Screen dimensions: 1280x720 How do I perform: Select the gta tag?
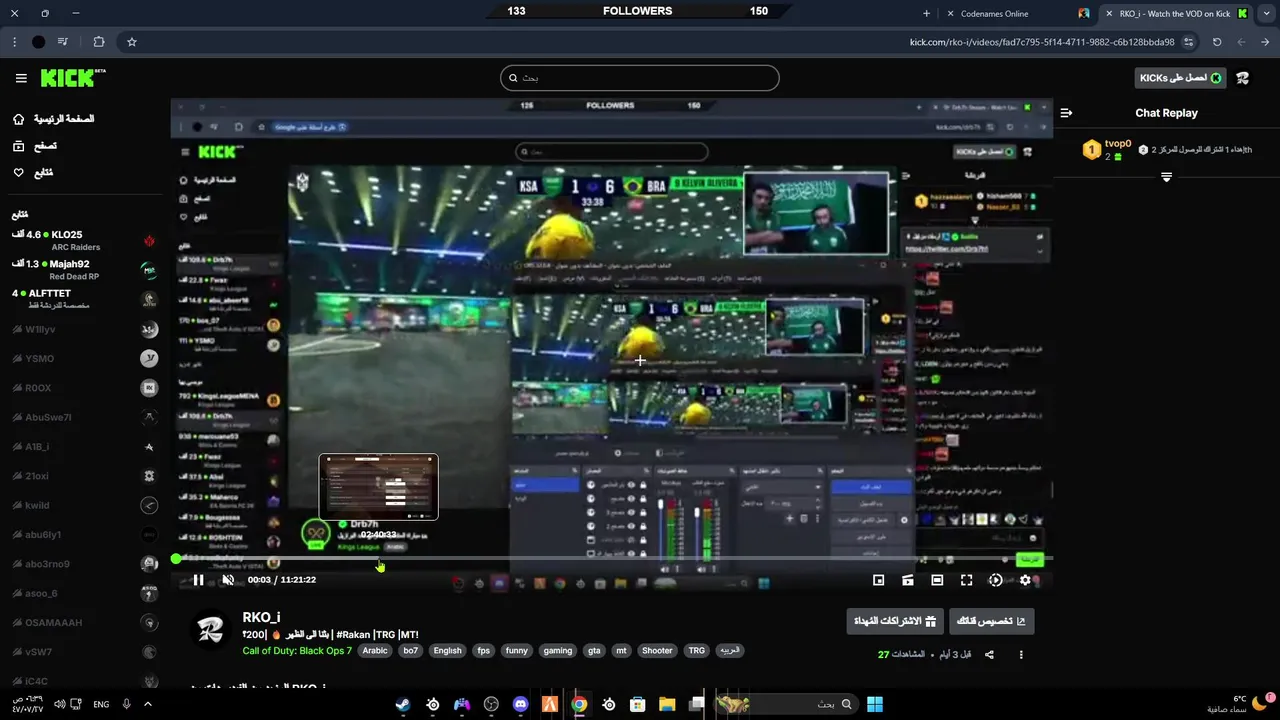(x=594, y=651)
